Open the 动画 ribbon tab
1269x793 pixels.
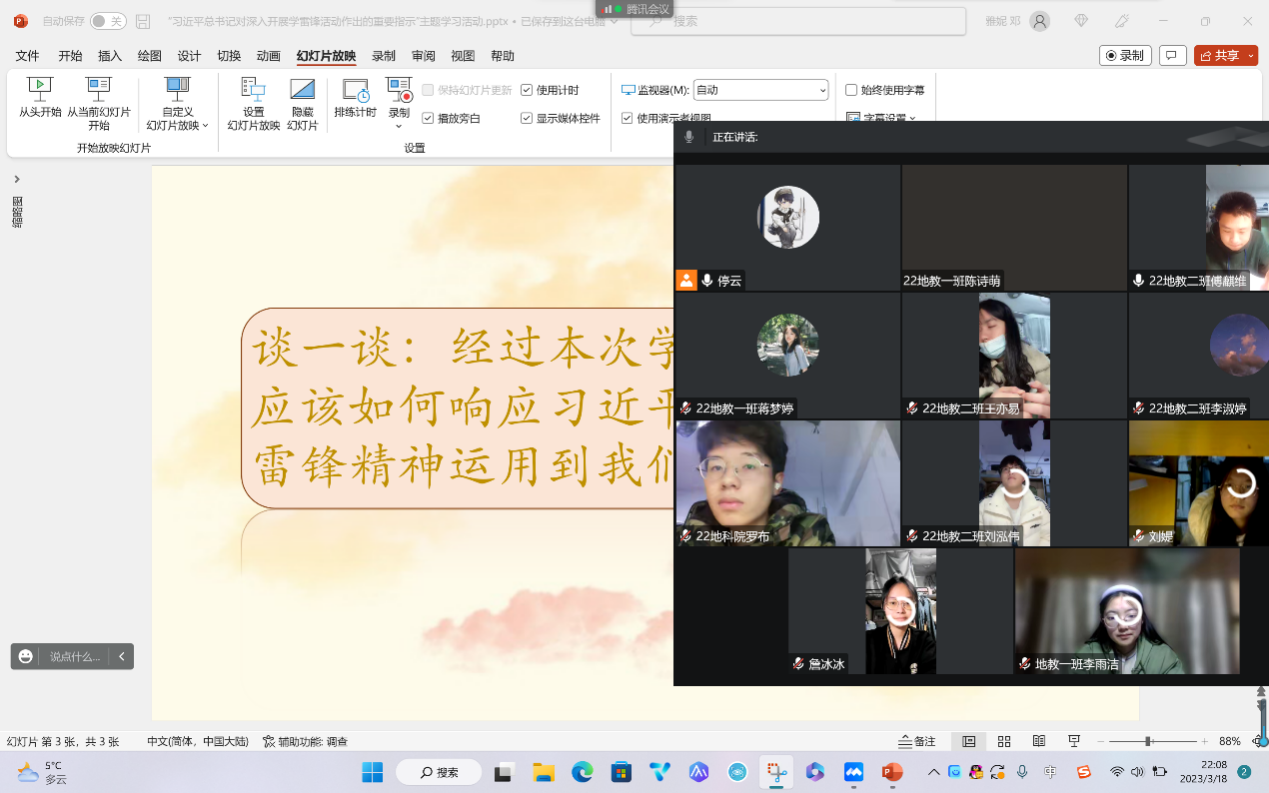click(x=268, y=56)
